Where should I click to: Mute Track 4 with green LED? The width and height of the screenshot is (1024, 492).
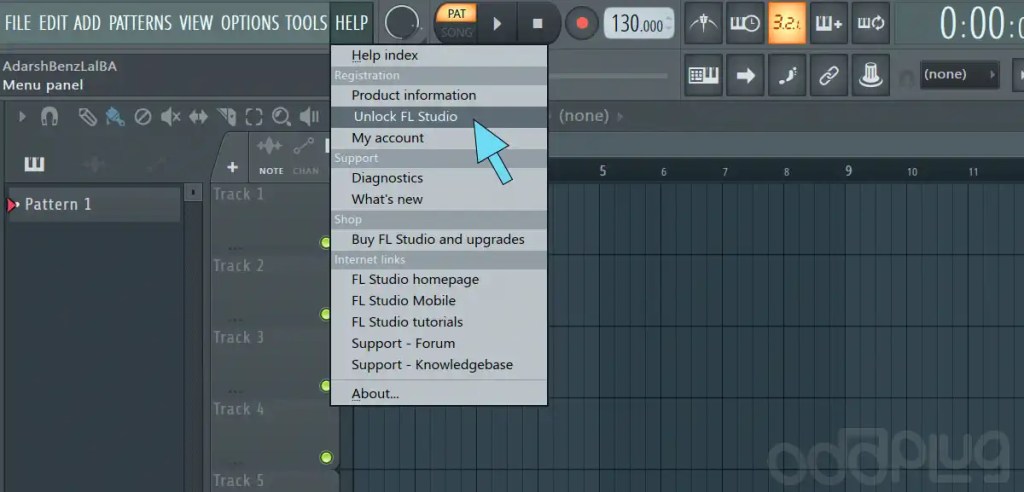click(x=326, y=457)
